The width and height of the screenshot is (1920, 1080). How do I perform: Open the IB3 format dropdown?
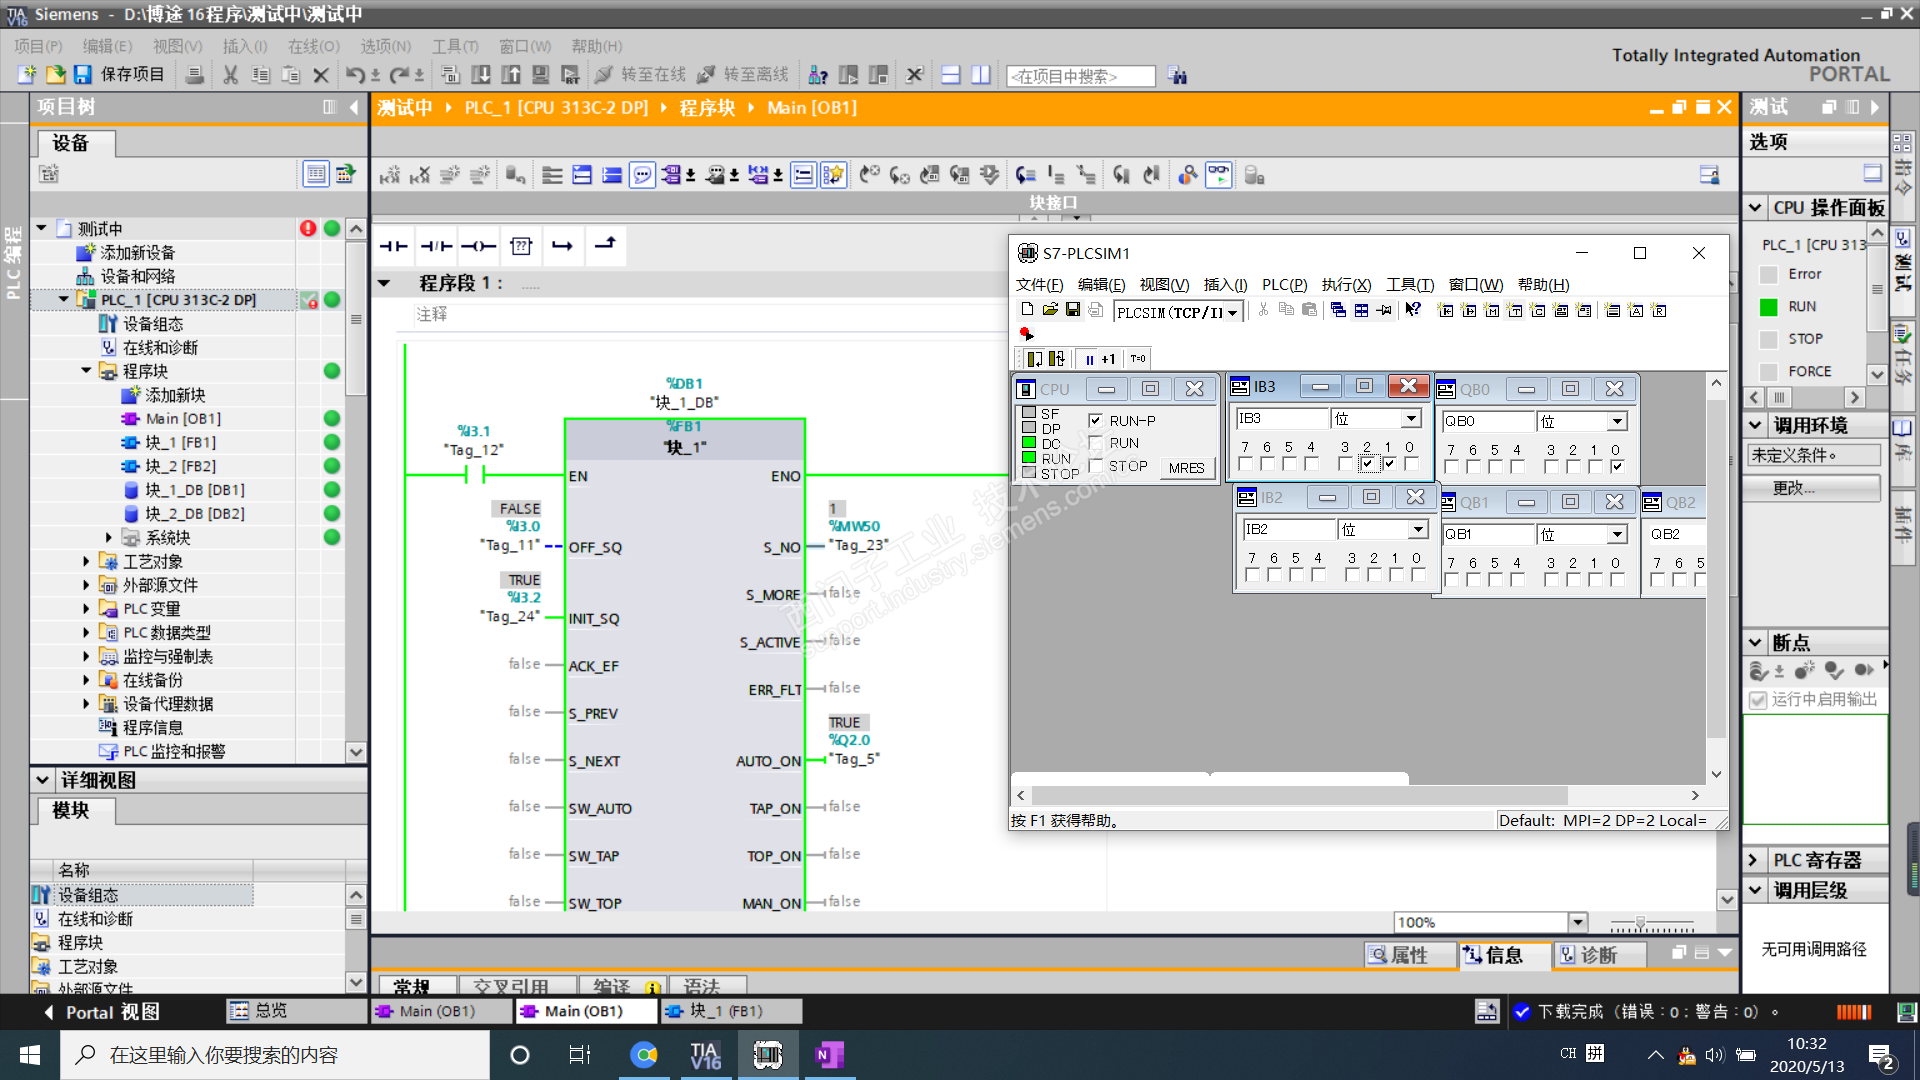[x=1411, y=419]
